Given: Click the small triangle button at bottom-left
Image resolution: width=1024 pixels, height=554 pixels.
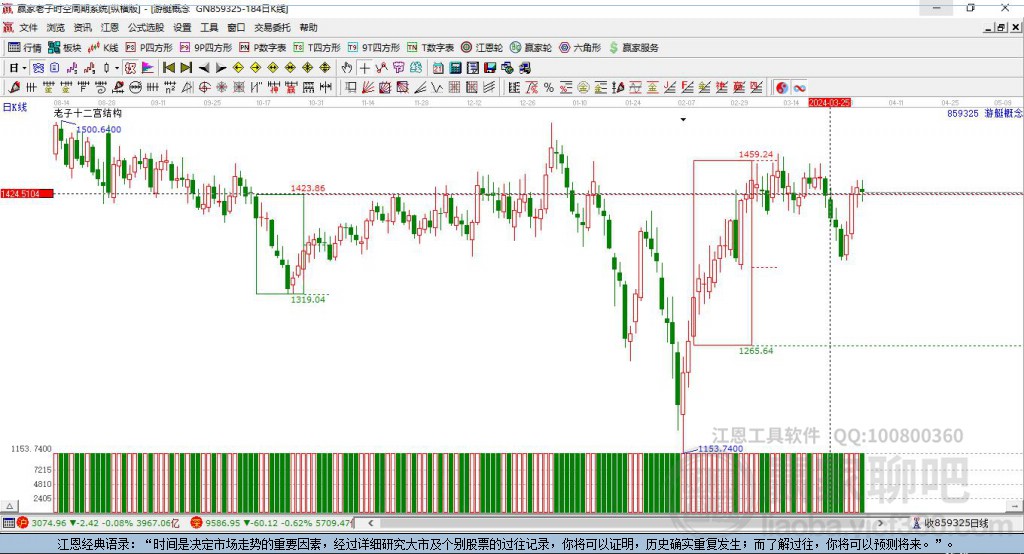Looking at the screenshot, I should (10, 506).
